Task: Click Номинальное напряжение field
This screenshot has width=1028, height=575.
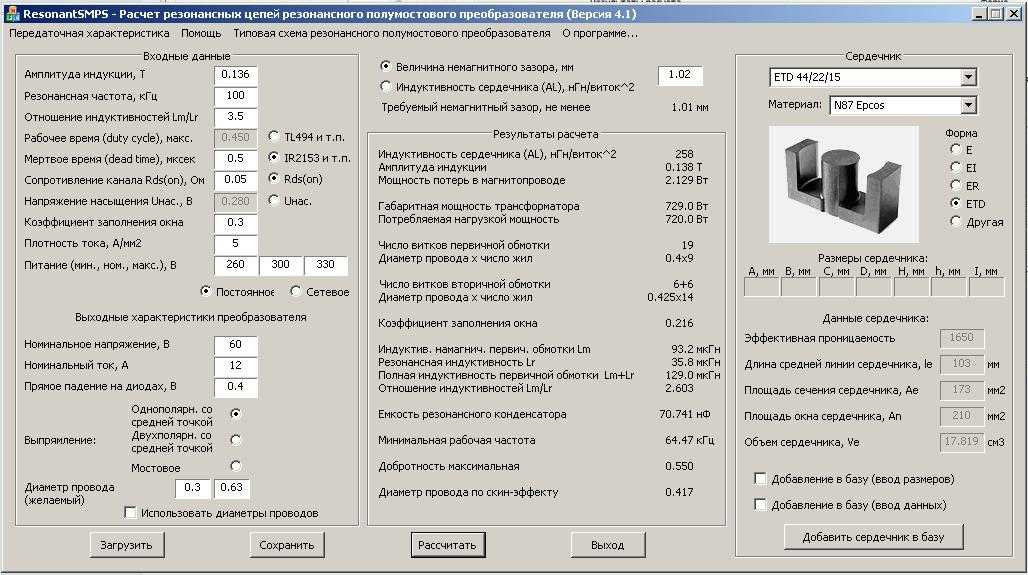Action: point(235,345)
